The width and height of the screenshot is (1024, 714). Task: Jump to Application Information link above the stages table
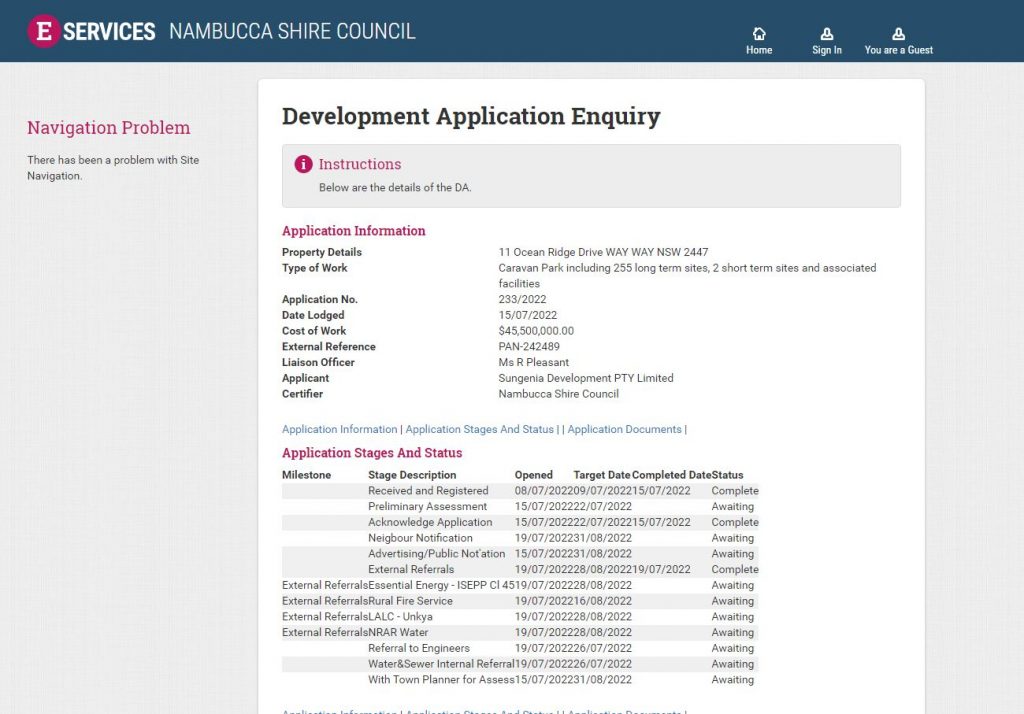coord(340,429)
